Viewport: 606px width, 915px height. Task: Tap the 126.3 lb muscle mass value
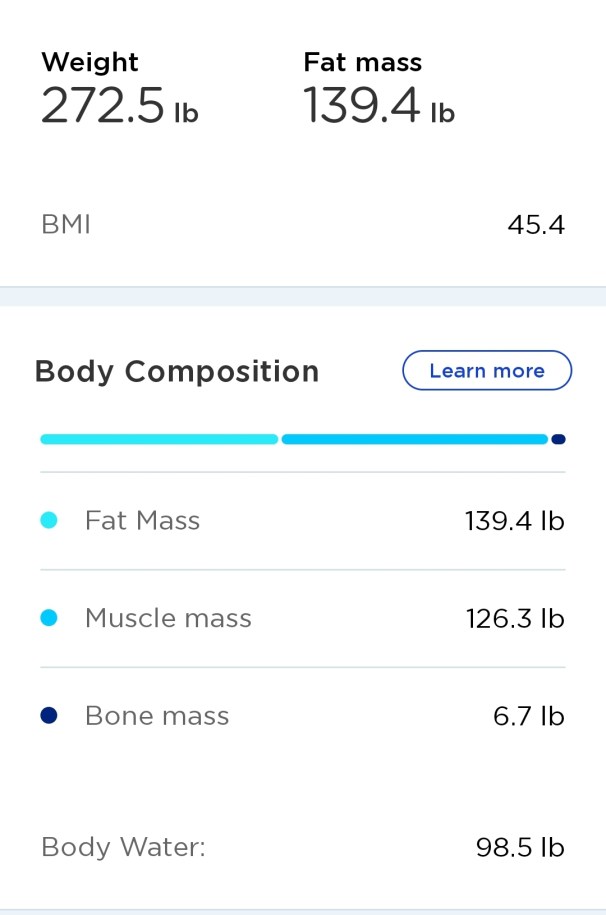point(515,619)
